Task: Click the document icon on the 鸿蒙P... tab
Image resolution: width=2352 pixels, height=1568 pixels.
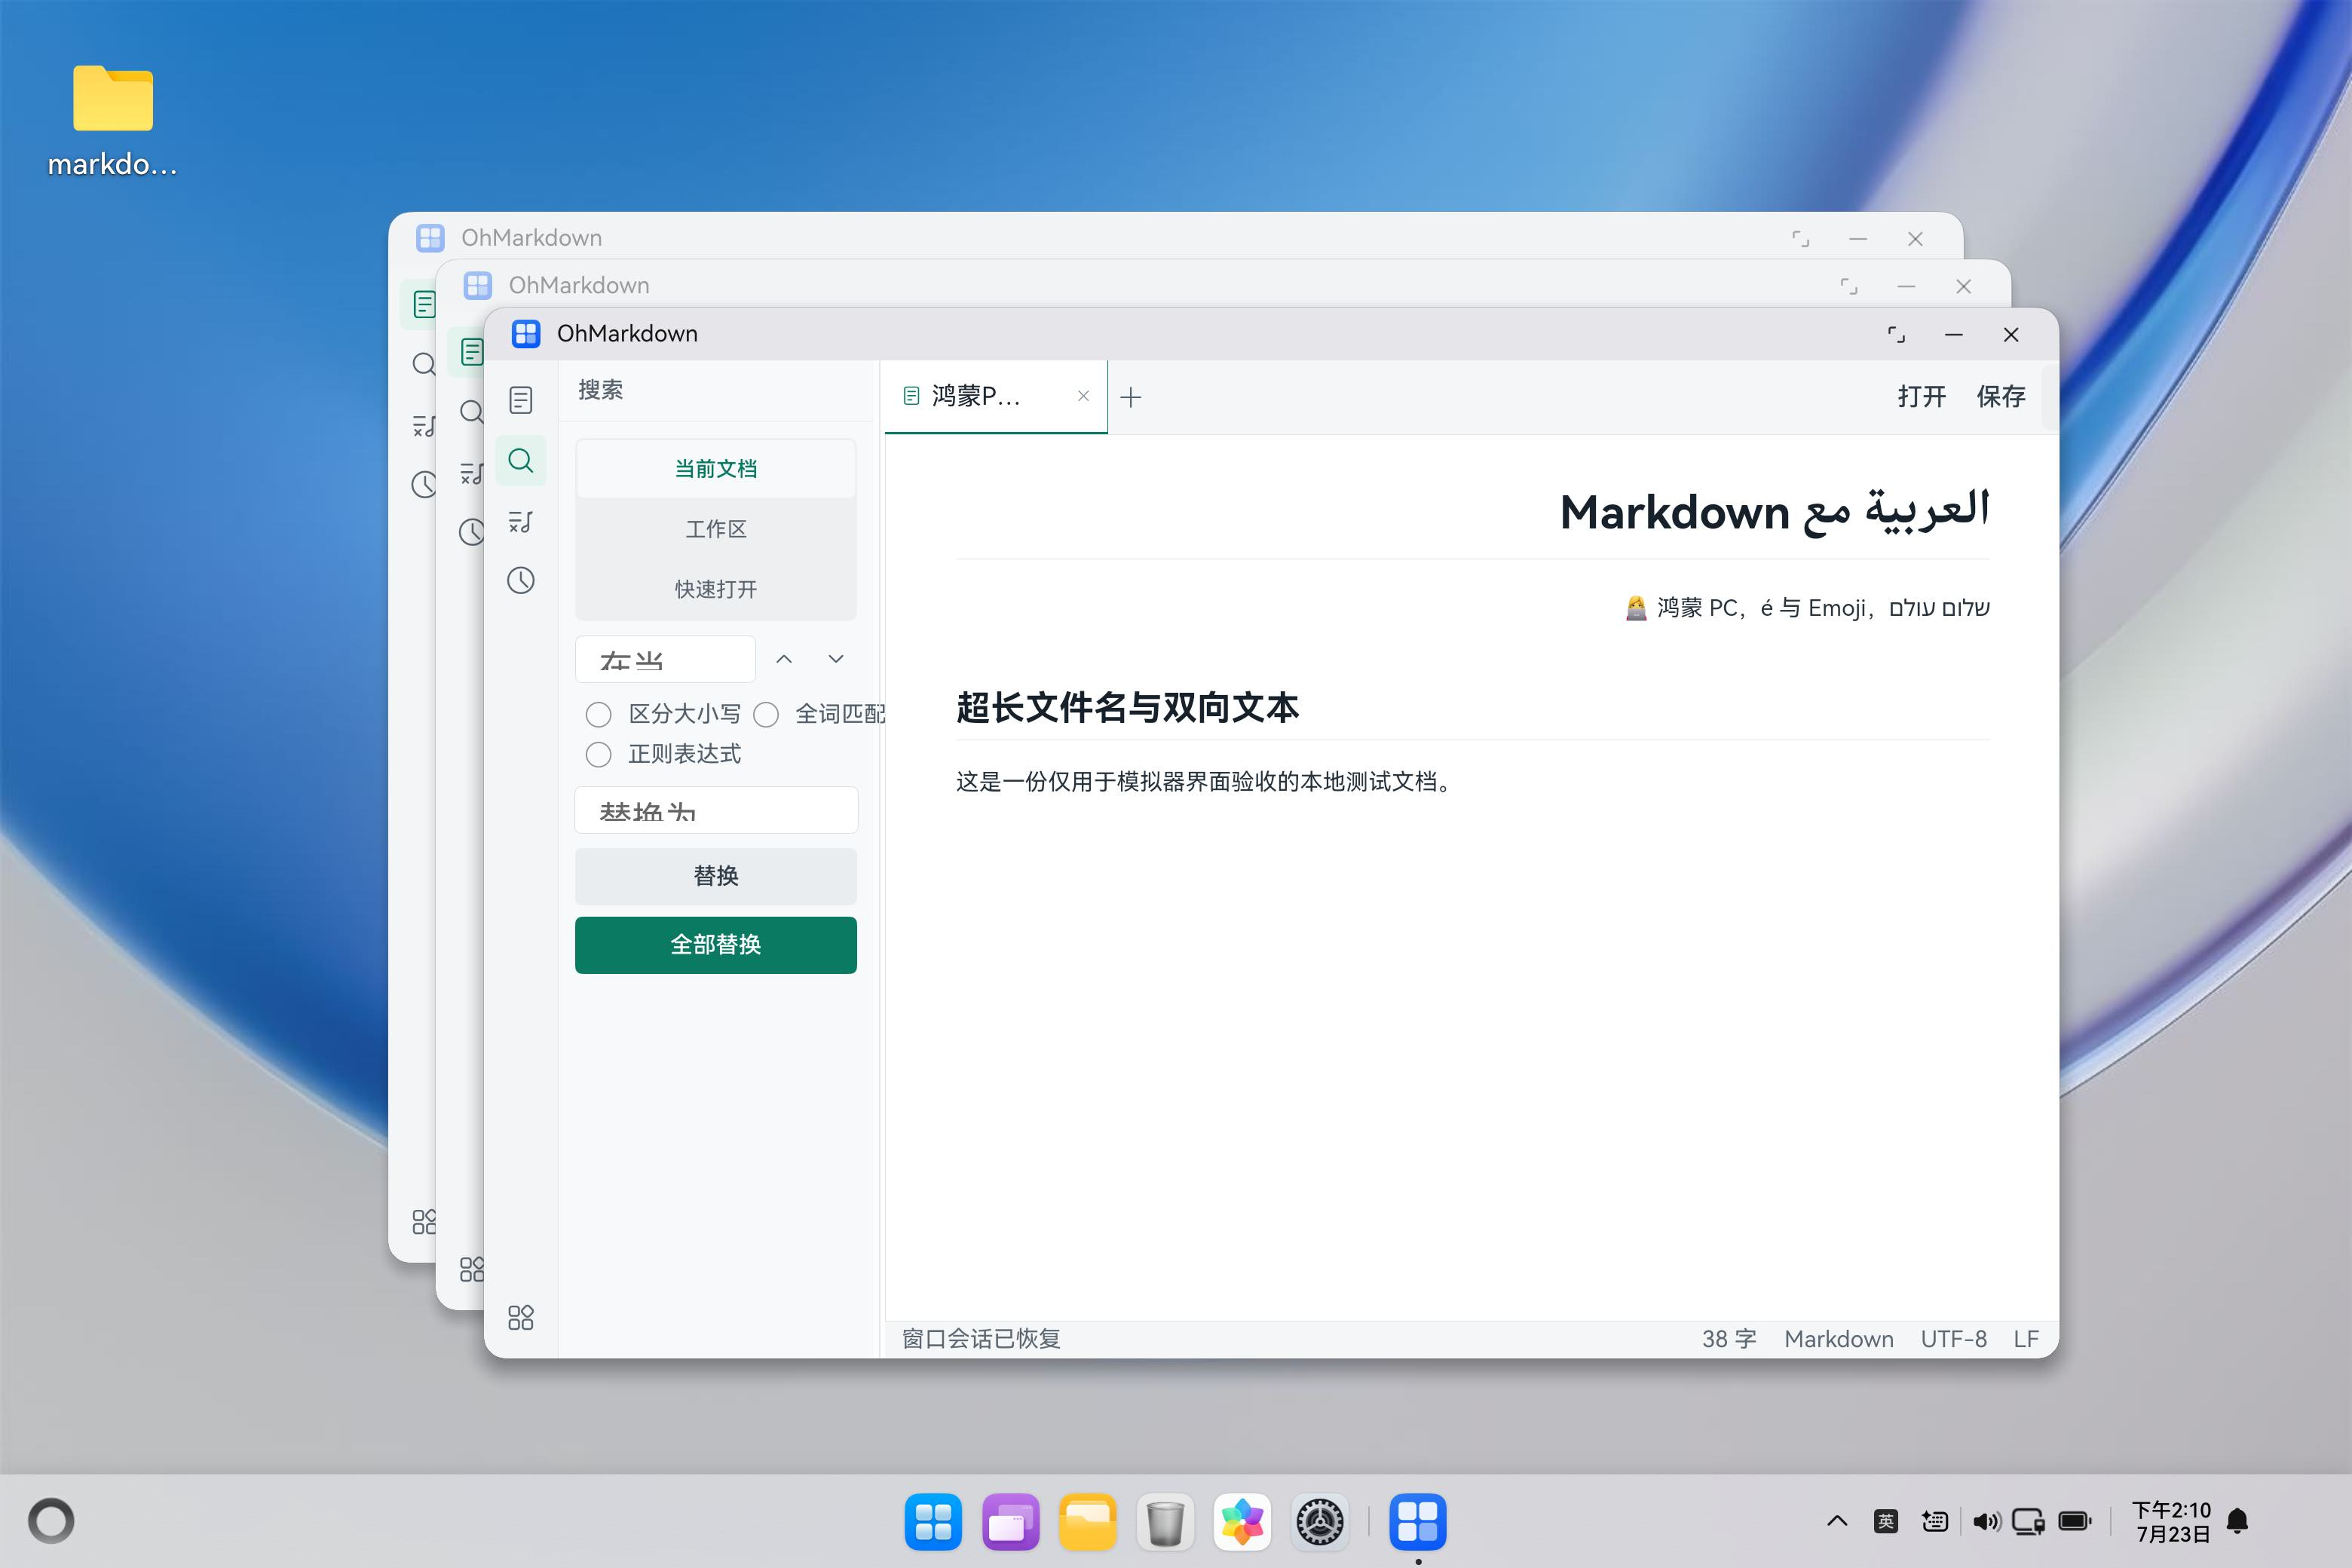Action: [x=911, y=396]
